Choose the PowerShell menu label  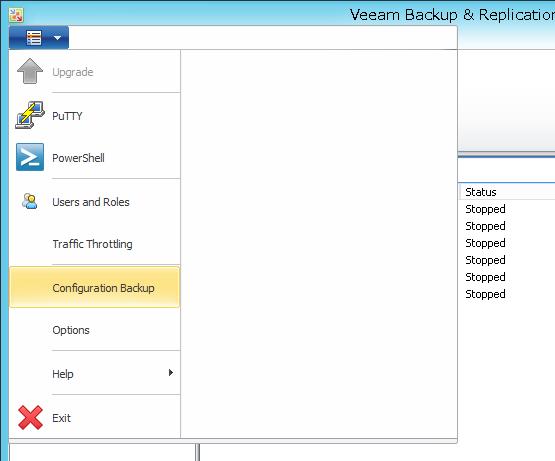click(x=78, y=158)
